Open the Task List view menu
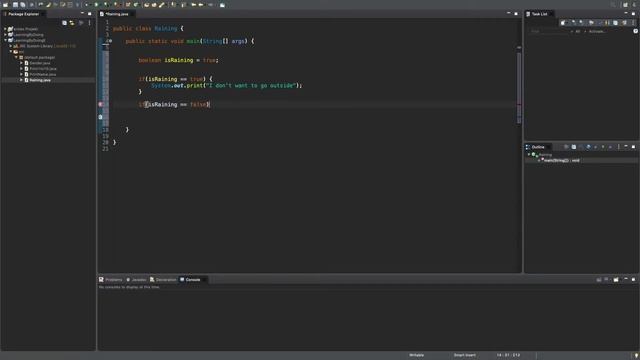This screenshot has width=640, height=360. click(x=633, y=23)
